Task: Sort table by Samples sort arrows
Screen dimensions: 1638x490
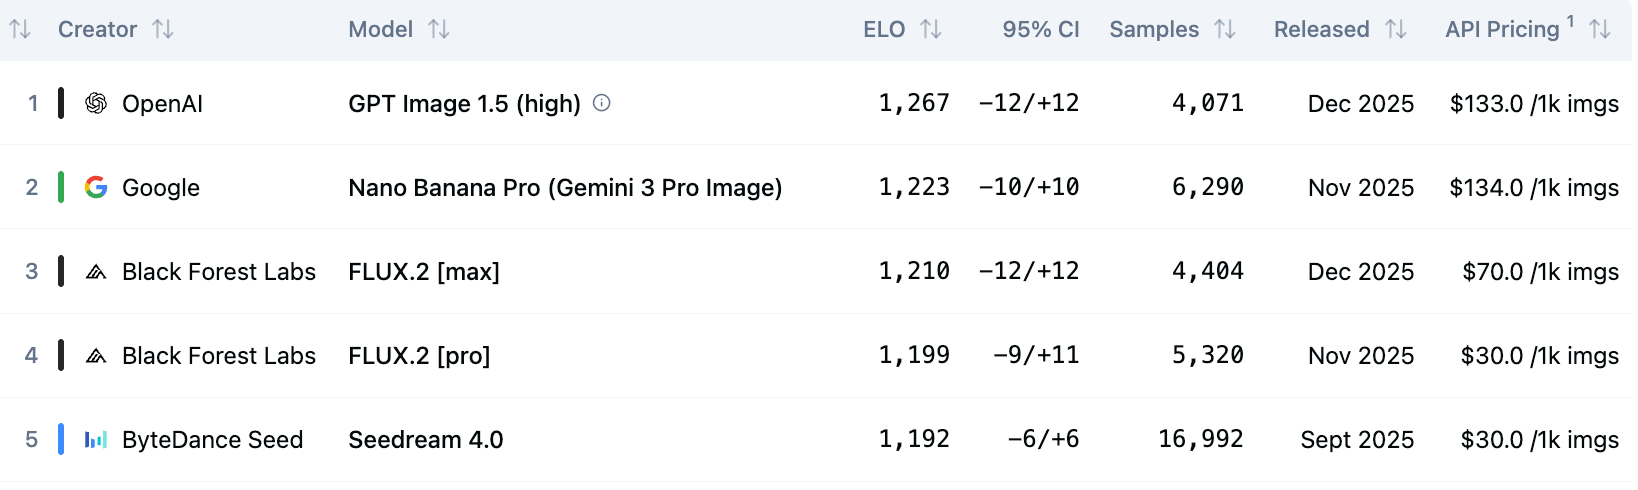Action: (1225, 29)
